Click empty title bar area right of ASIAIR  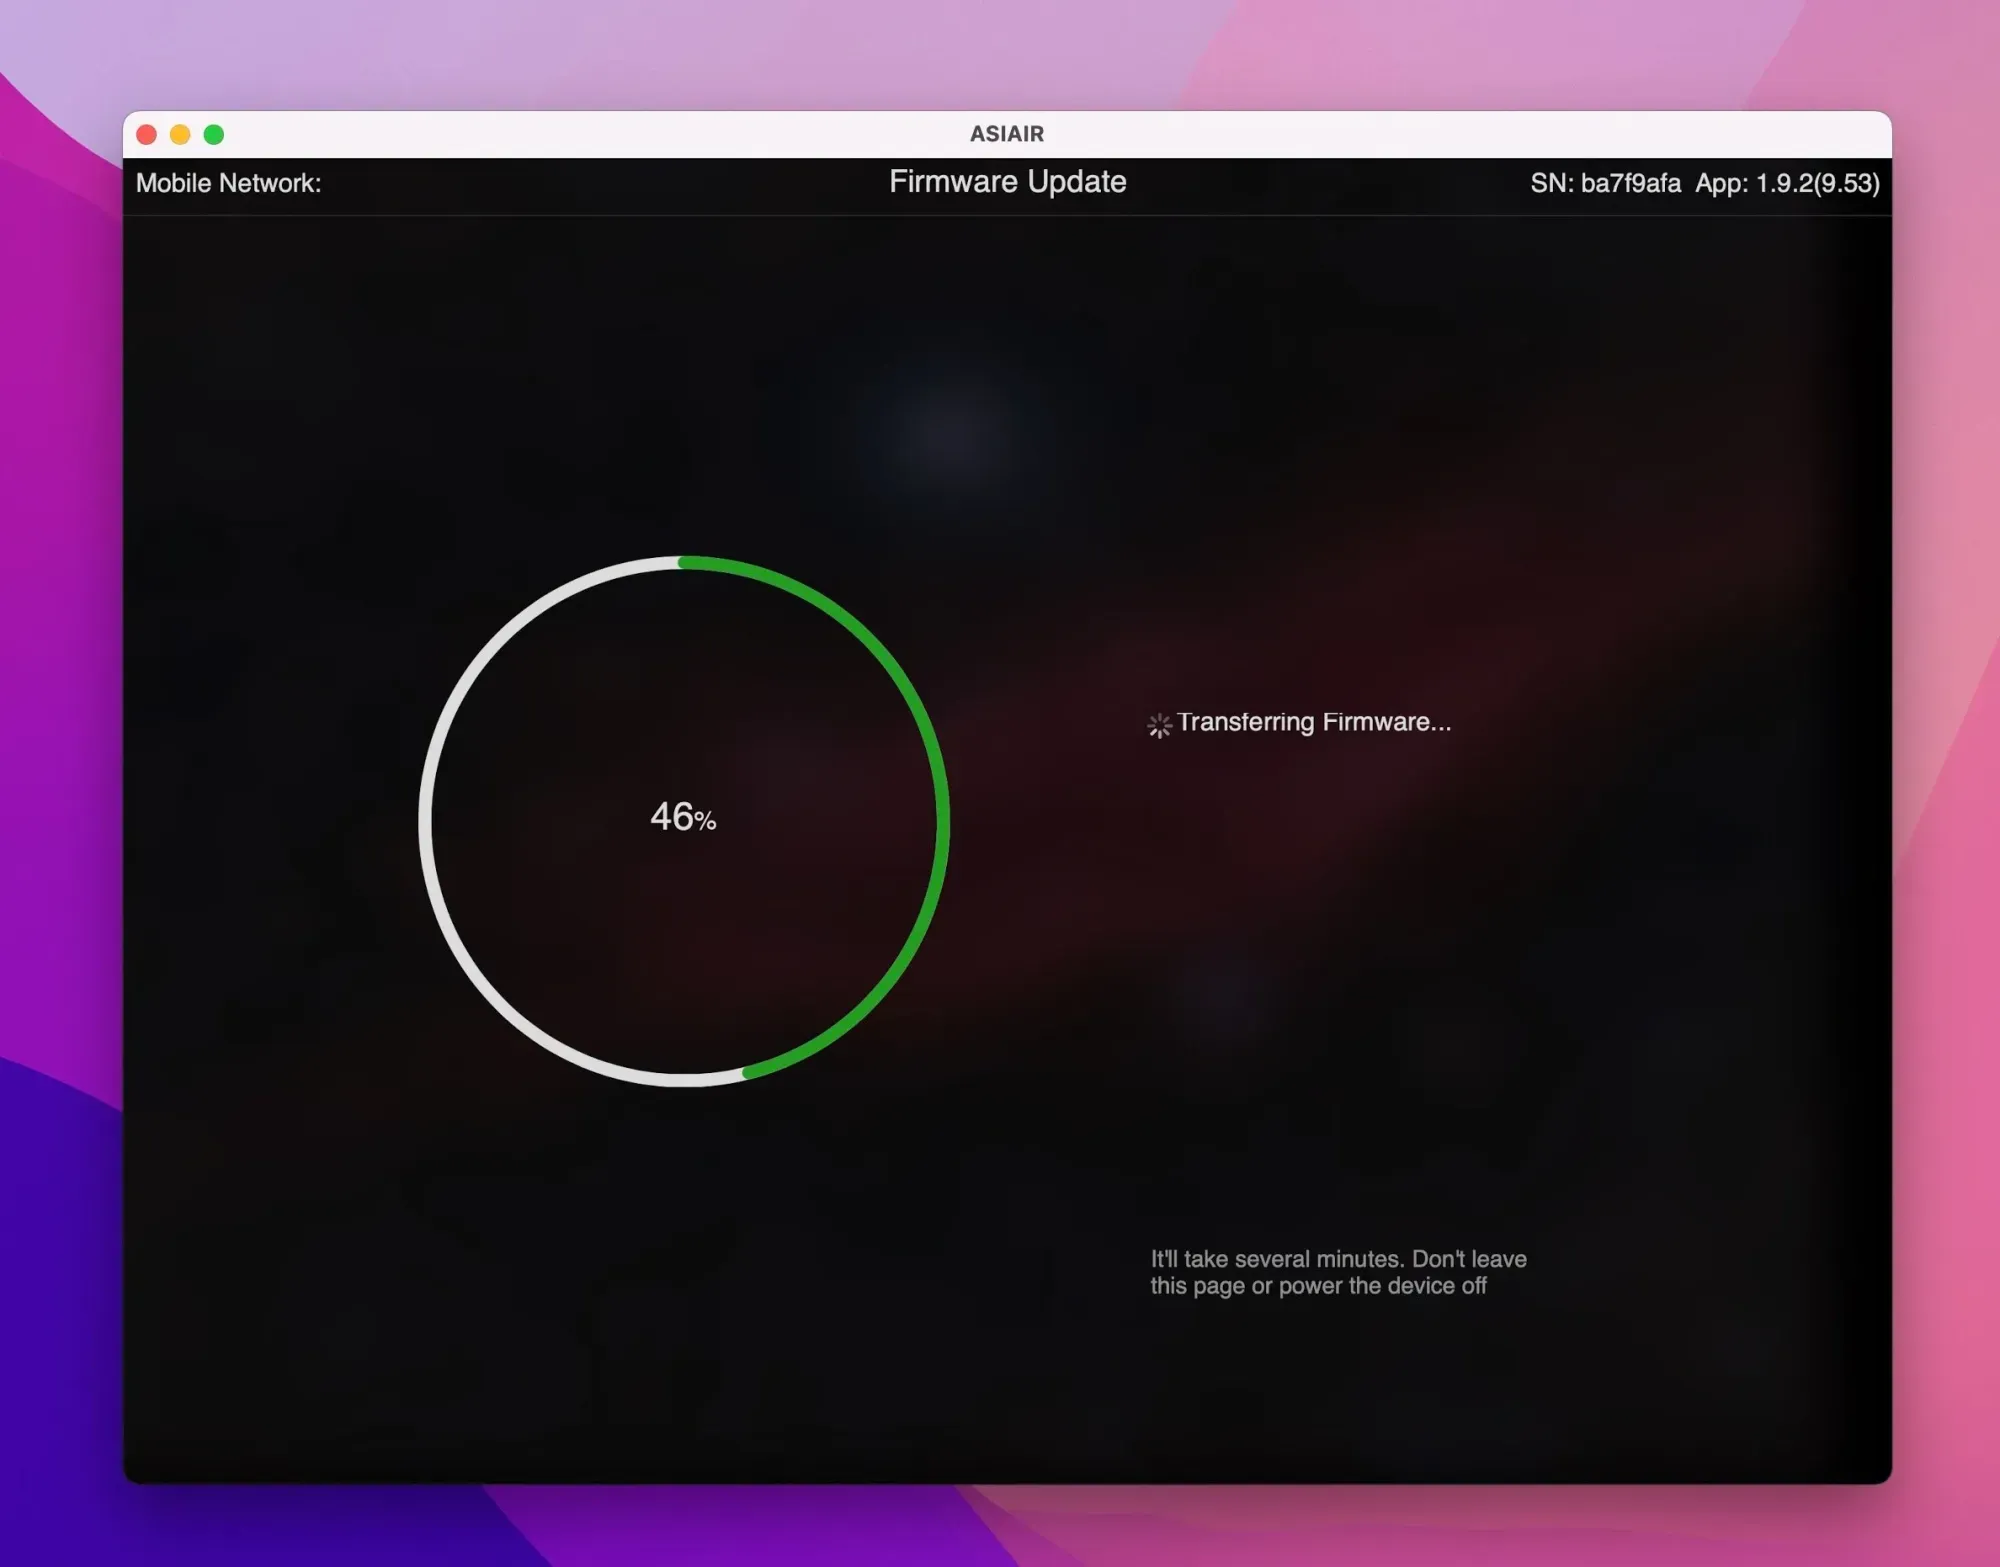pyautogui.click(x=1400, y=134)
